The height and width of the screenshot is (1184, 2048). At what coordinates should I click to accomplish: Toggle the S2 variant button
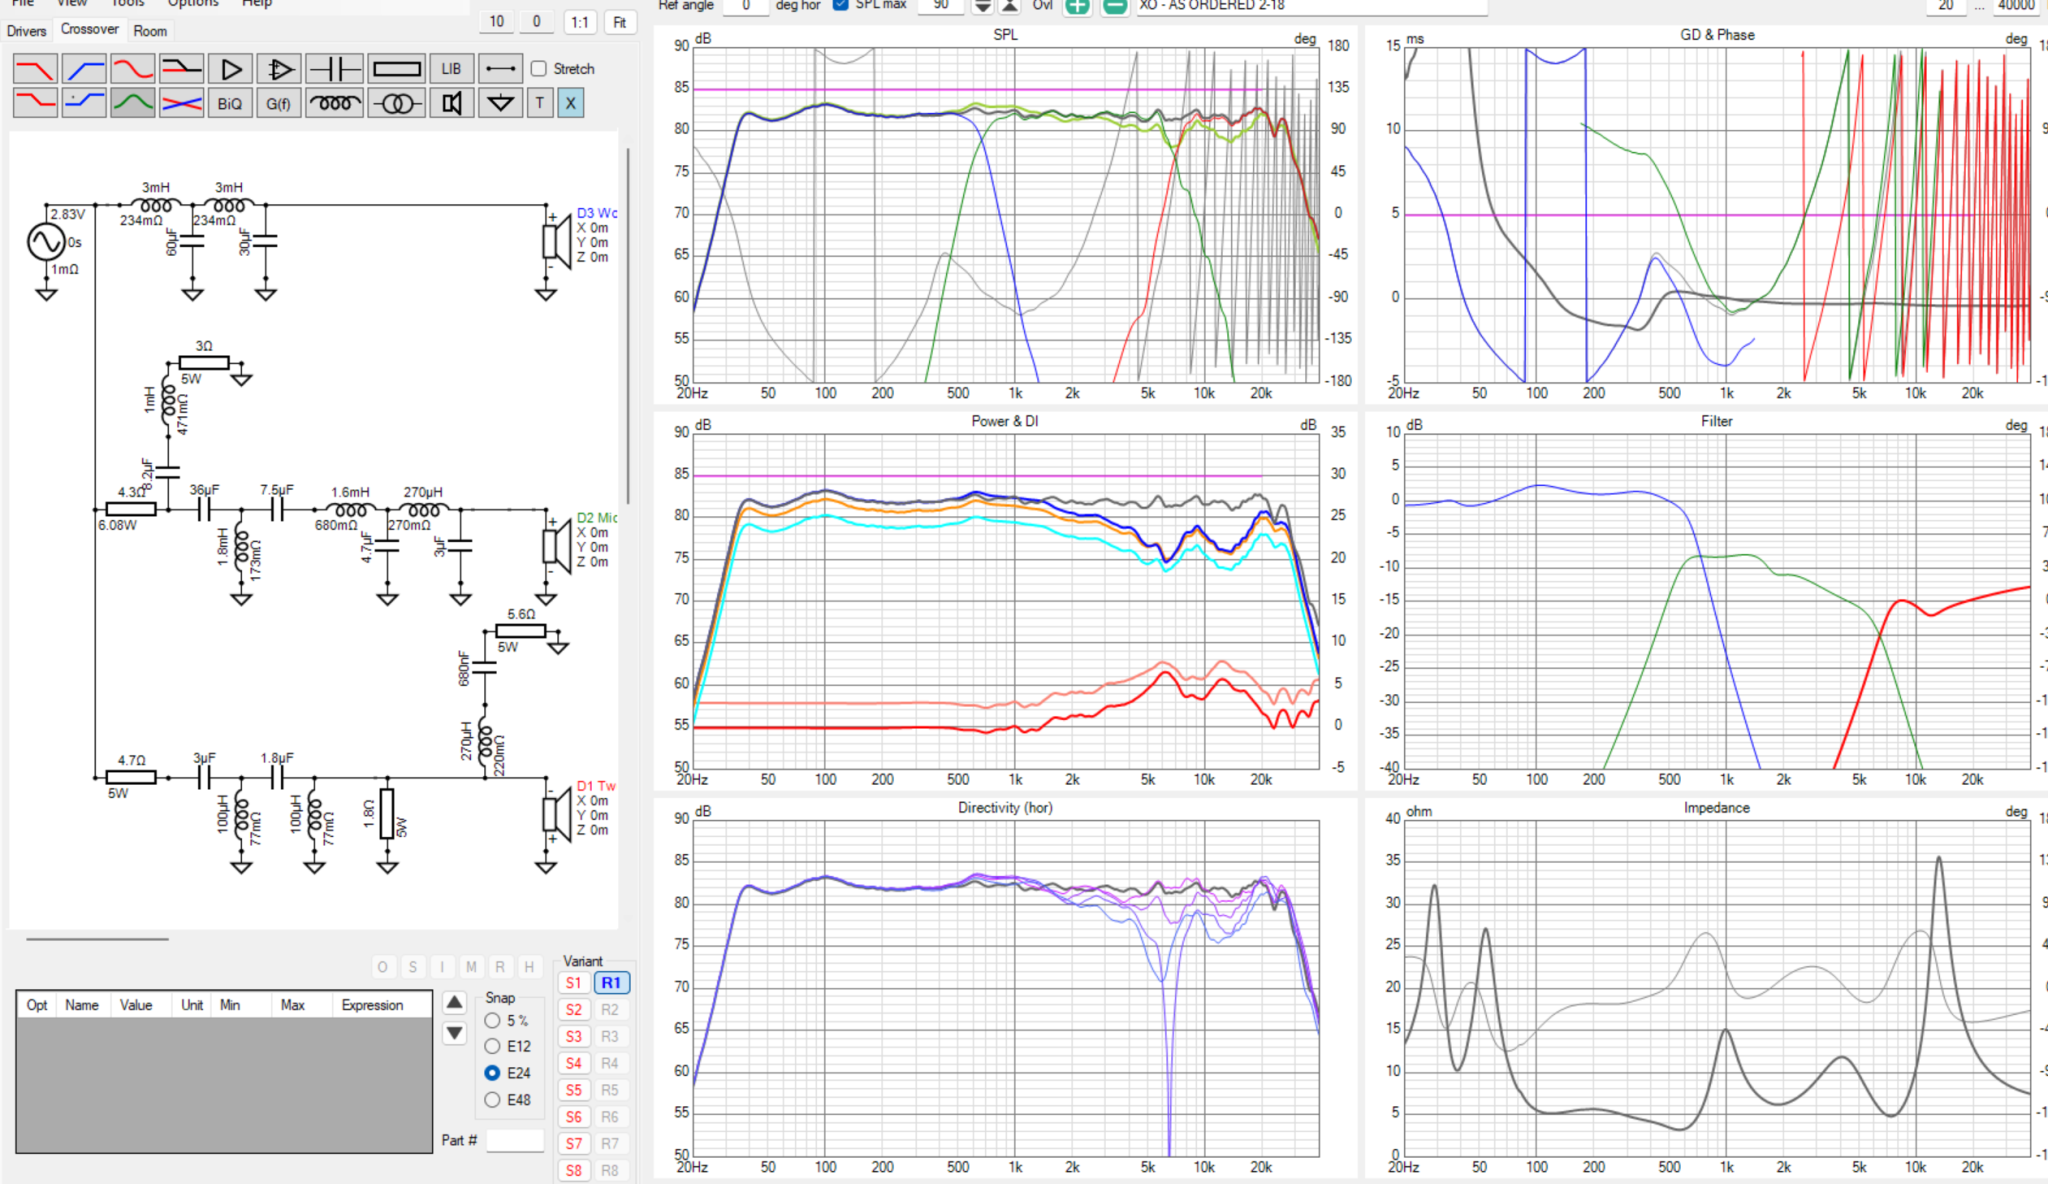[573, 1010]
